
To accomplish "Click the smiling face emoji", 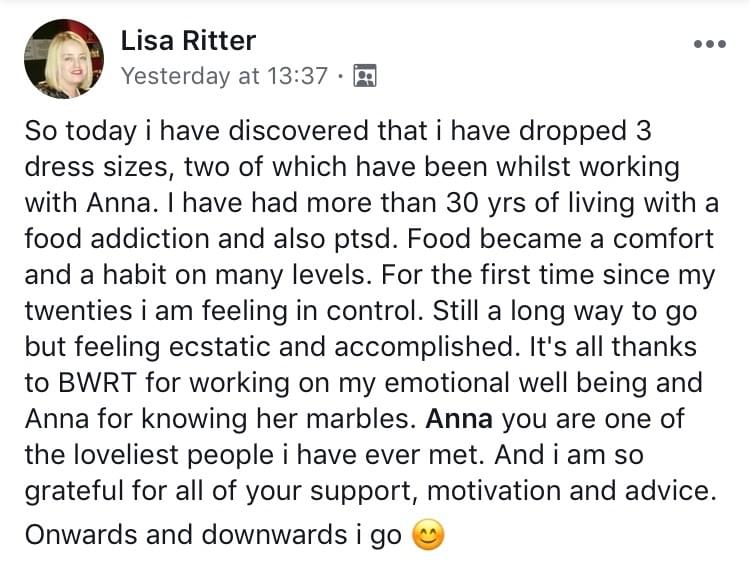I will click(429, 535).
